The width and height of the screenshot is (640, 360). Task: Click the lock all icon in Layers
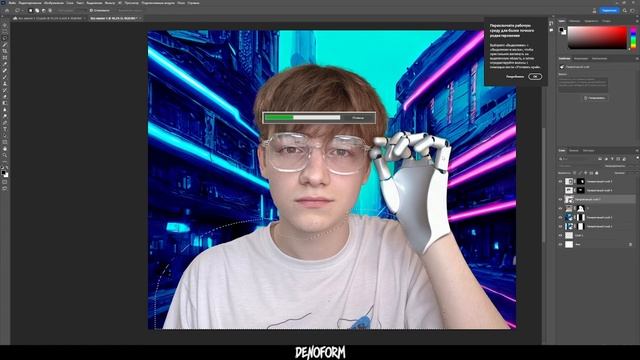597,173
